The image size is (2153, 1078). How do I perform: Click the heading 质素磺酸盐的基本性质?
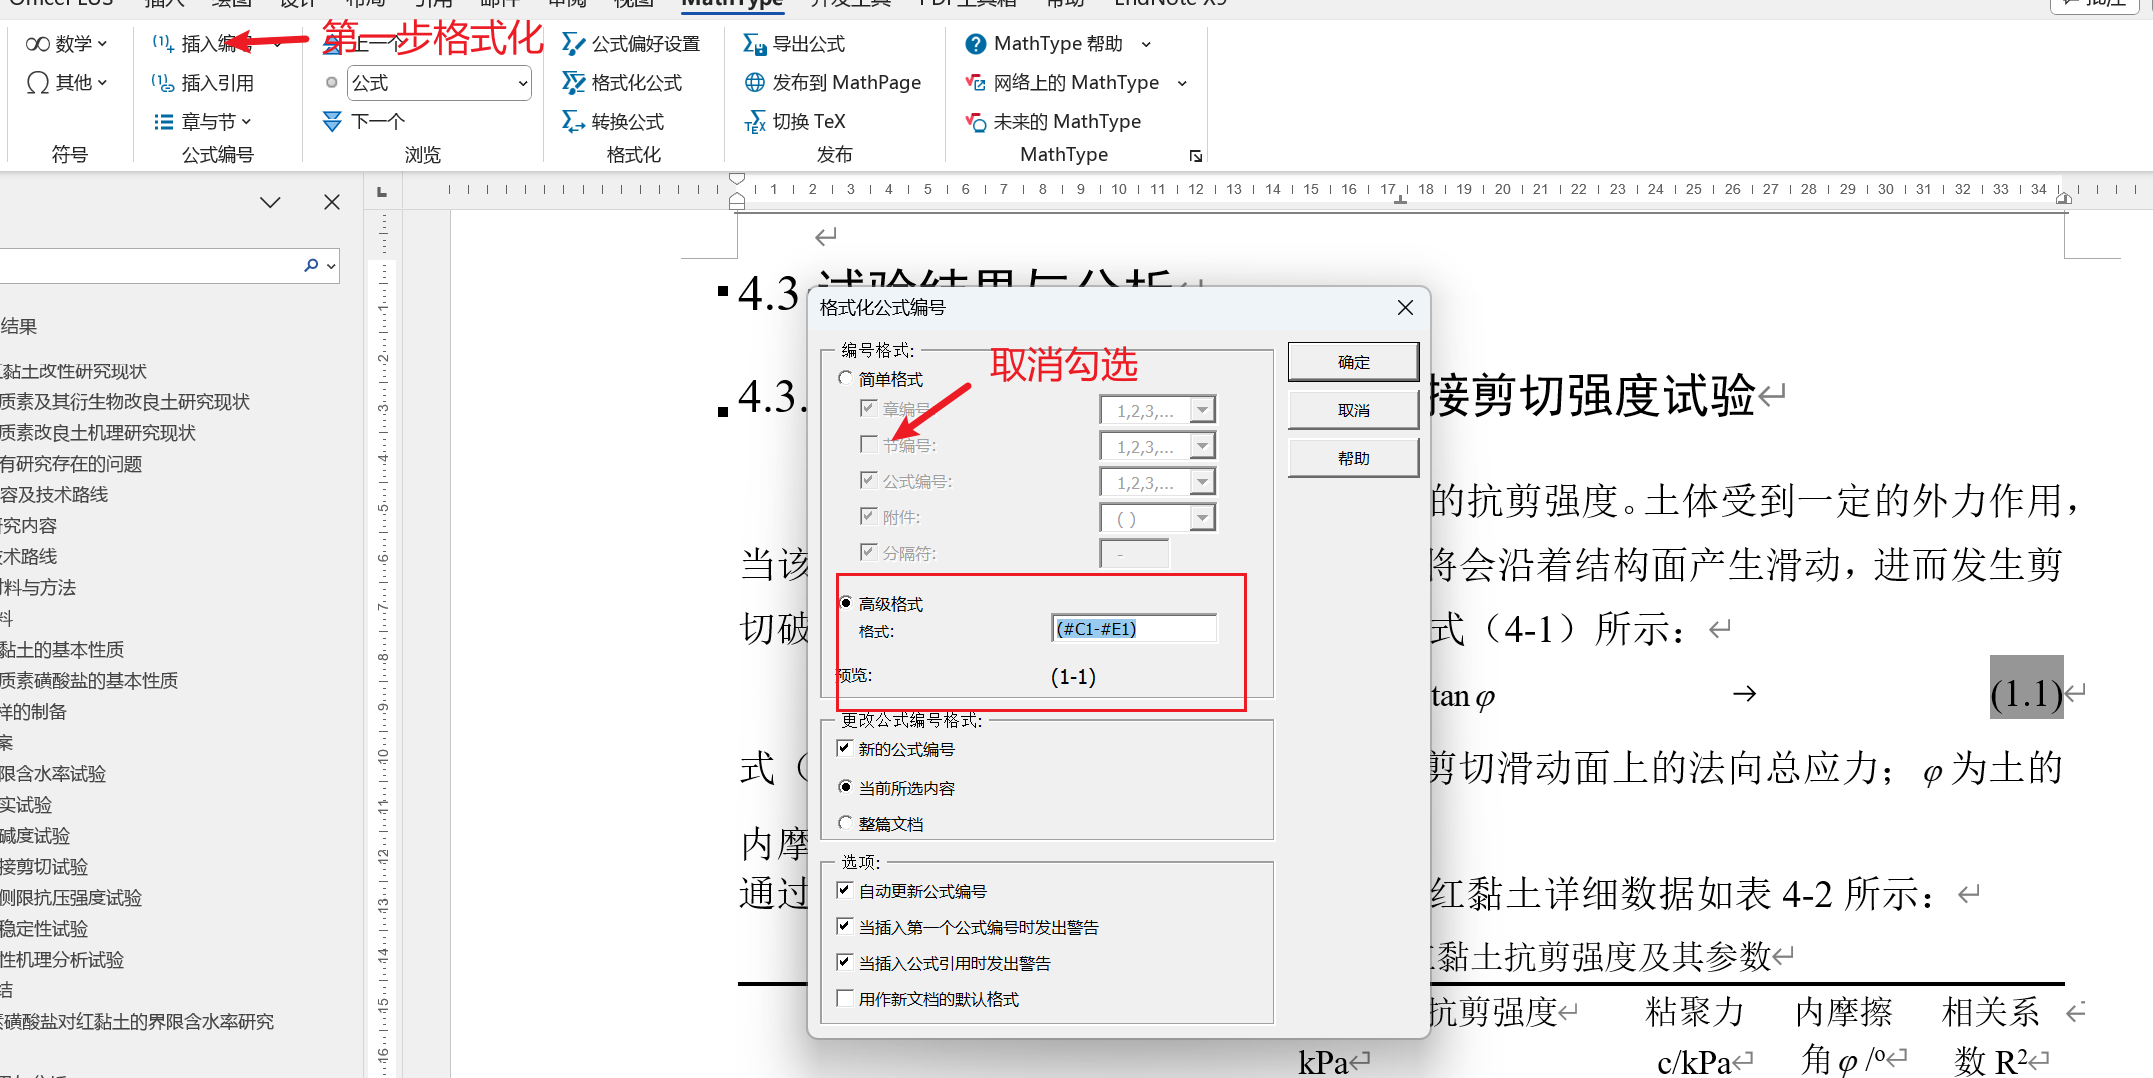(x=89, y=681)
